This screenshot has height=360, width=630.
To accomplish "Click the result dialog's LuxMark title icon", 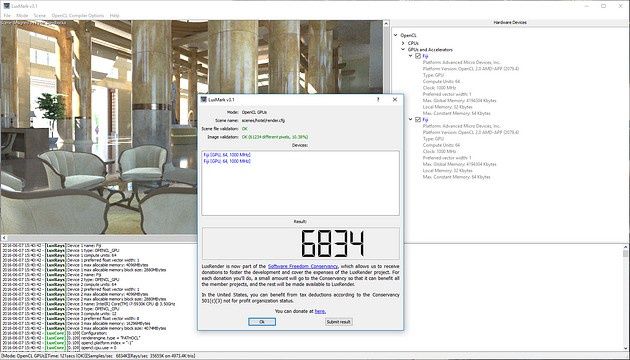I will point(204,99).
